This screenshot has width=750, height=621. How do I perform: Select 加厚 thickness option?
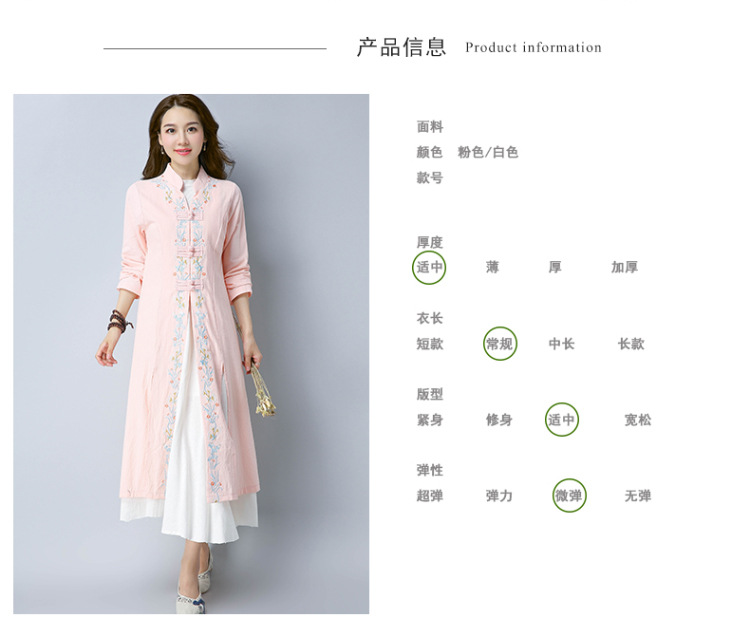click(x=624, y=267)
